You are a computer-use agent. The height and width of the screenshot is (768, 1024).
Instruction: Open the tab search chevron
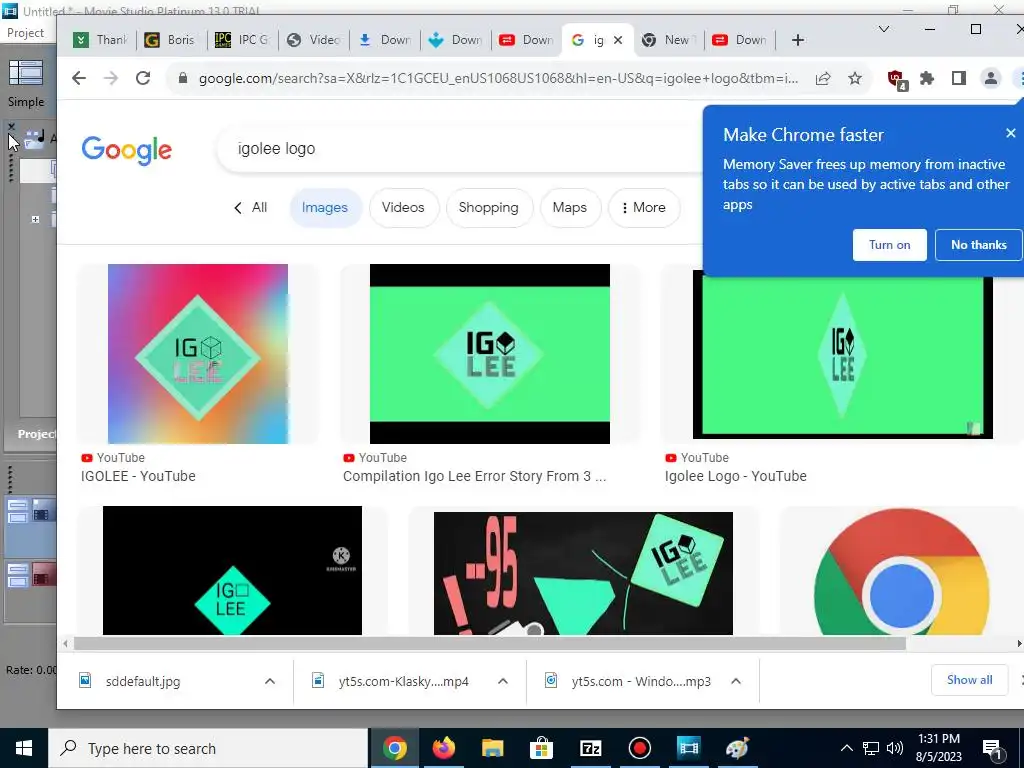click(884, 29)
